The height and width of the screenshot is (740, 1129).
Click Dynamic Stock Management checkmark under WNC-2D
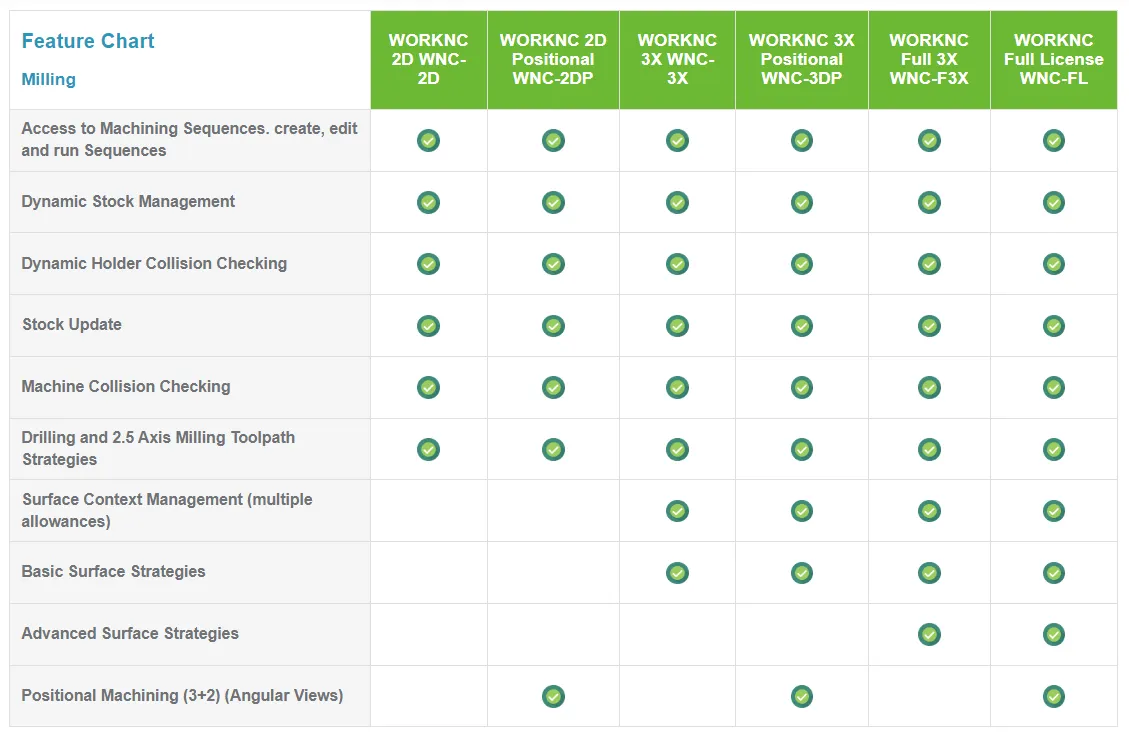coord(428,203)
